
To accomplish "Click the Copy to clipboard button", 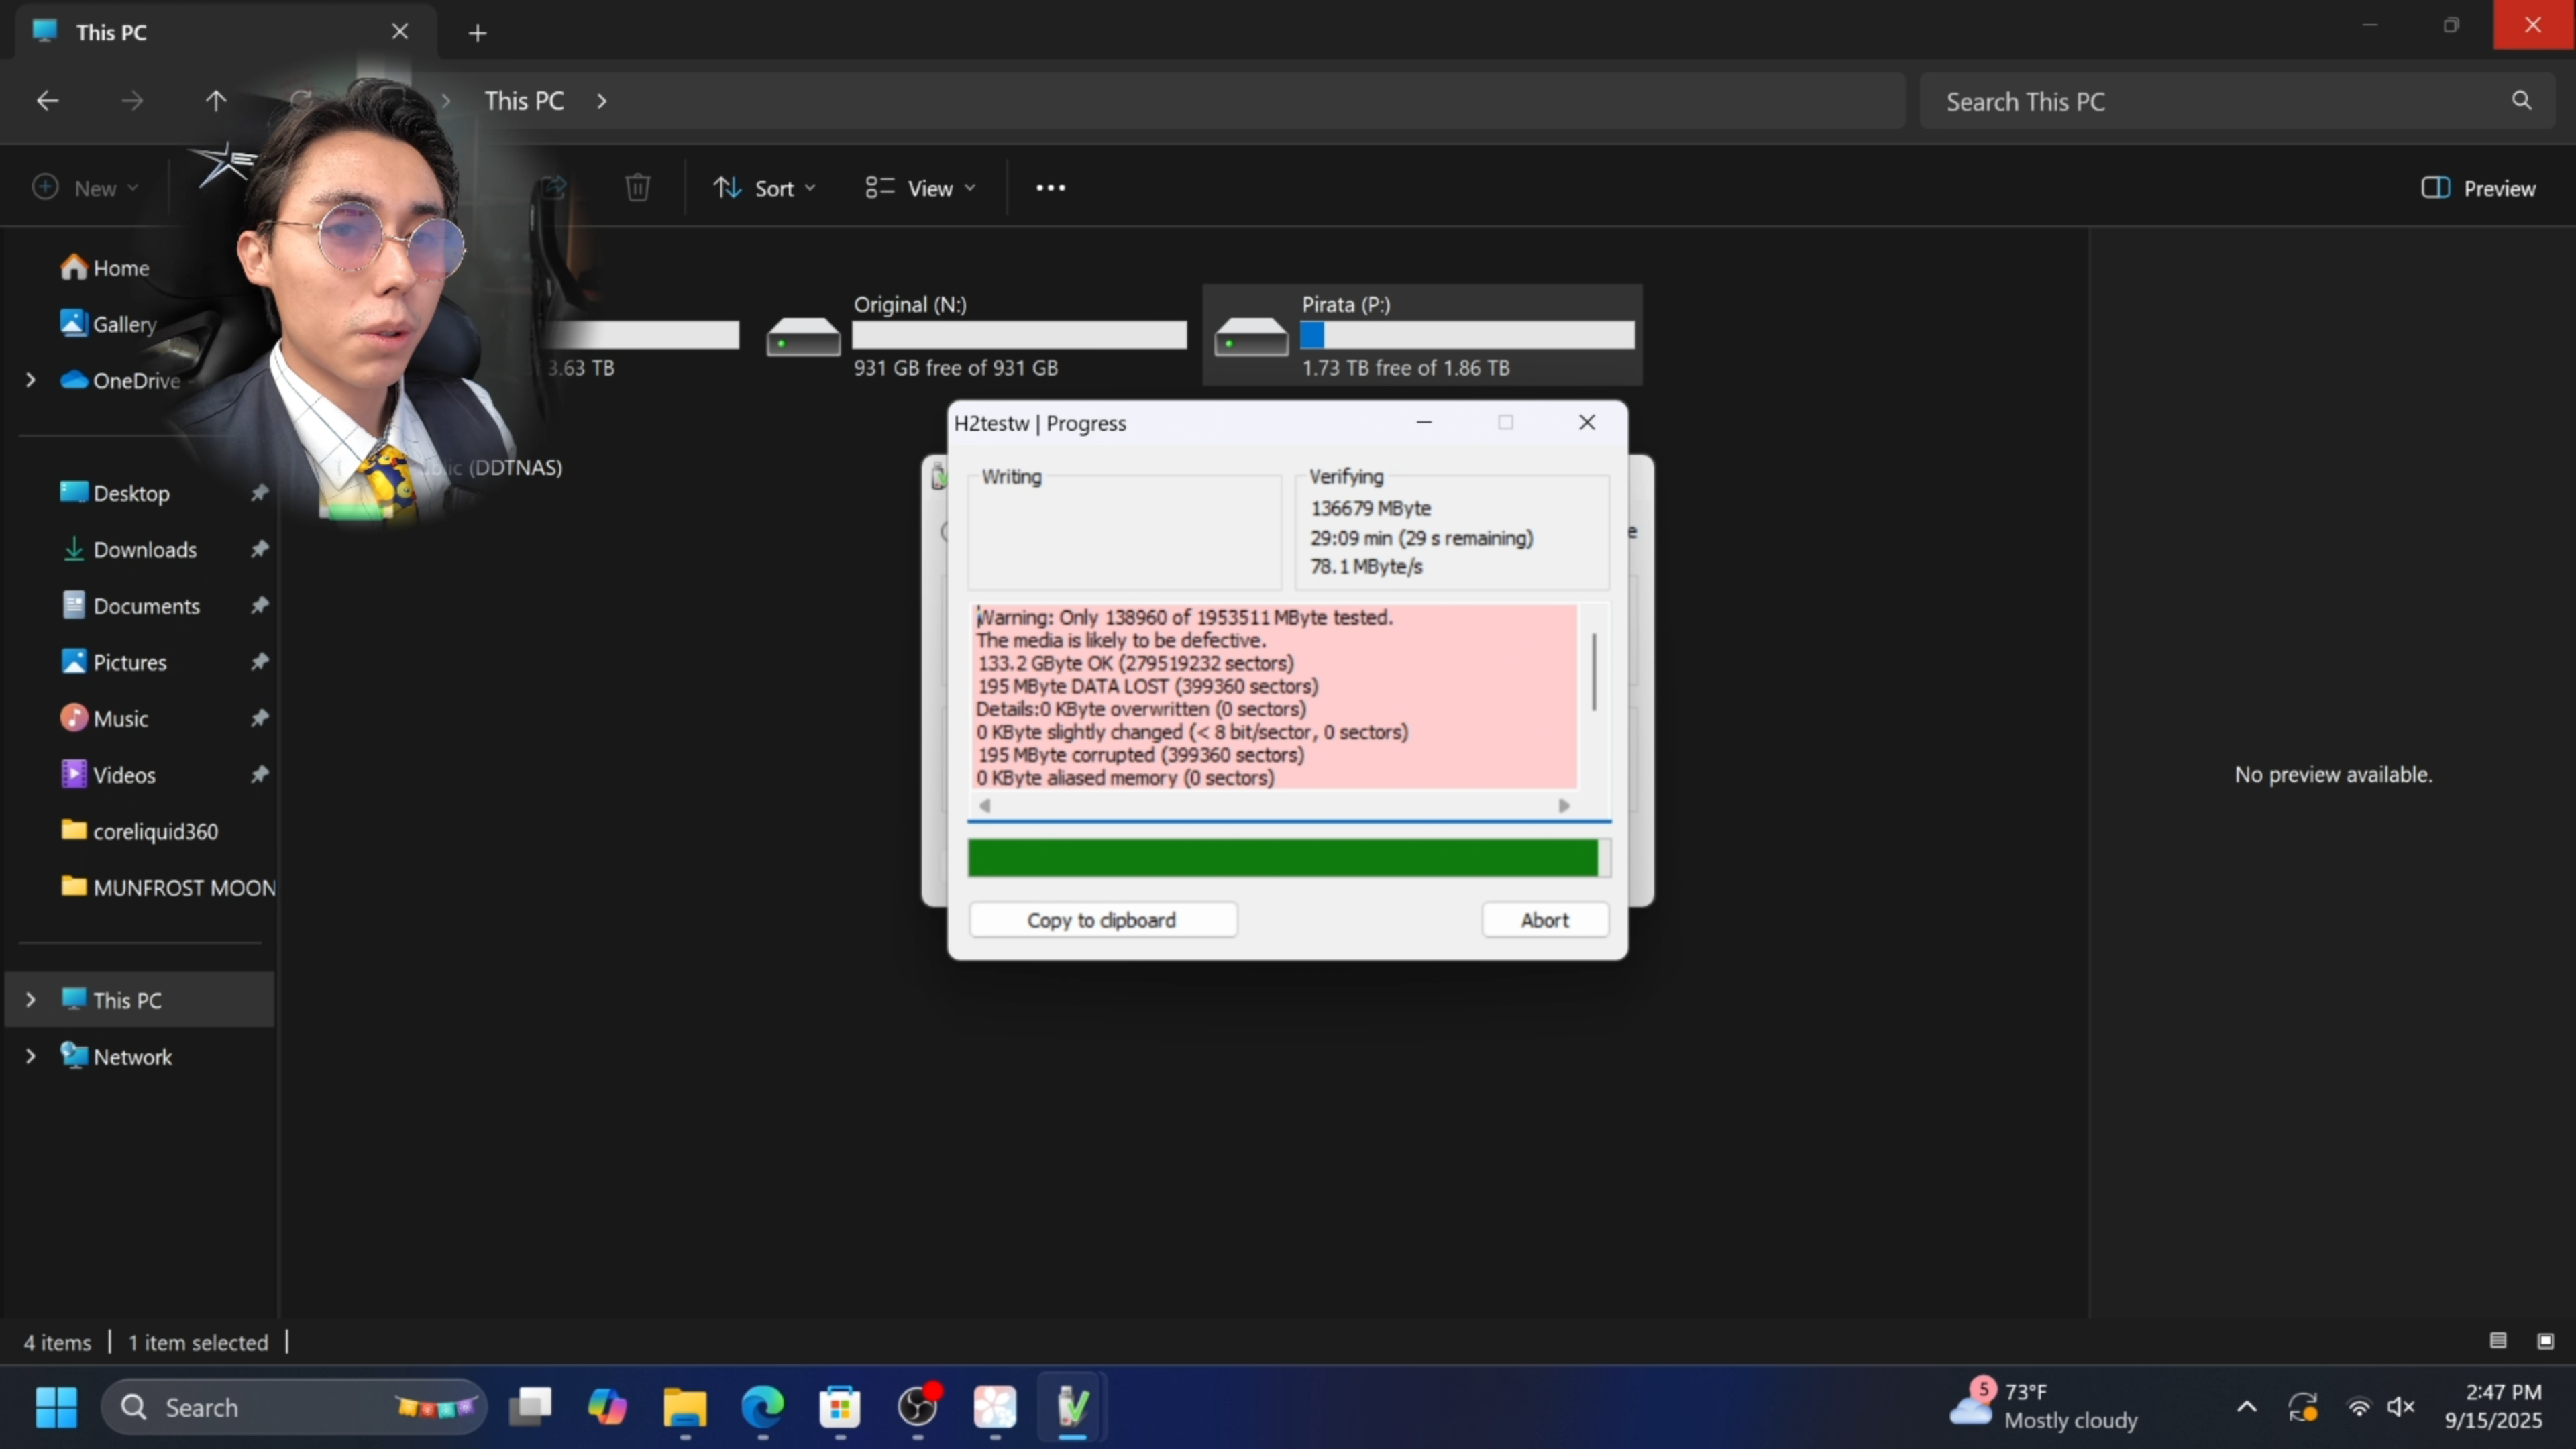I will click(1102, 920).
